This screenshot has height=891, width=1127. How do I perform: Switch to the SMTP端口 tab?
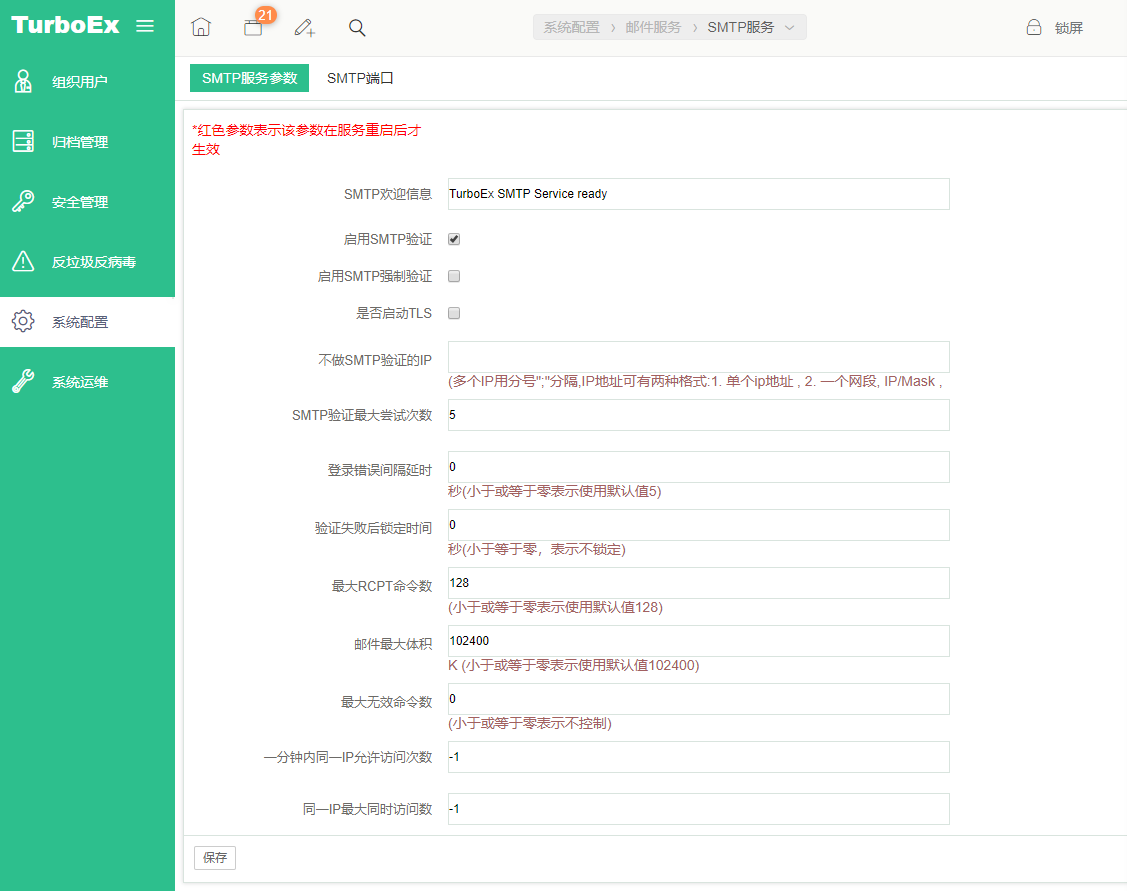(360, 78)
